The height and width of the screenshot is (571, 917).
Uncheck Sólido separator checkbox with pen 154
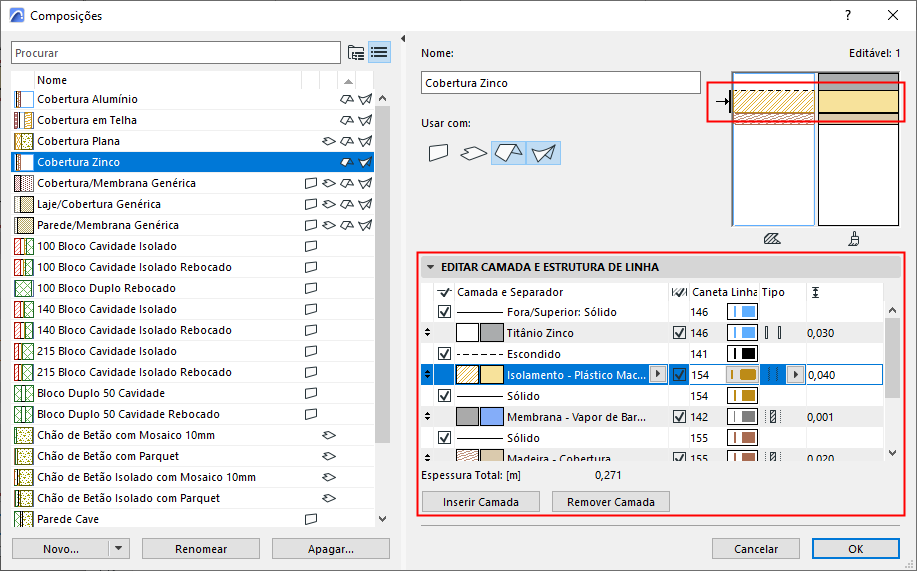444,396
